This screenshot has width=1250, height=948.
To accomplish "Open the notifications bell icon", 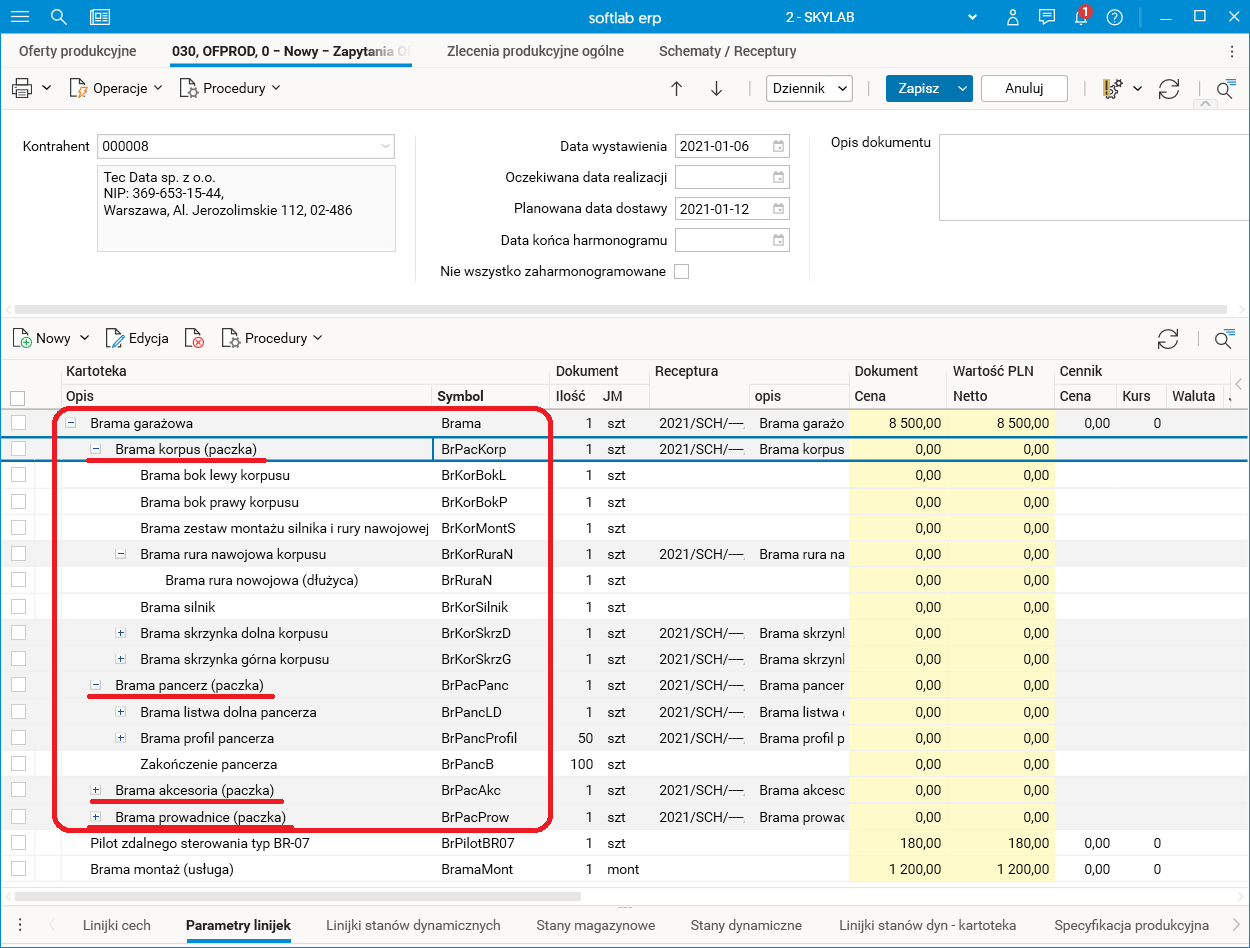I will pos(1080,17).
